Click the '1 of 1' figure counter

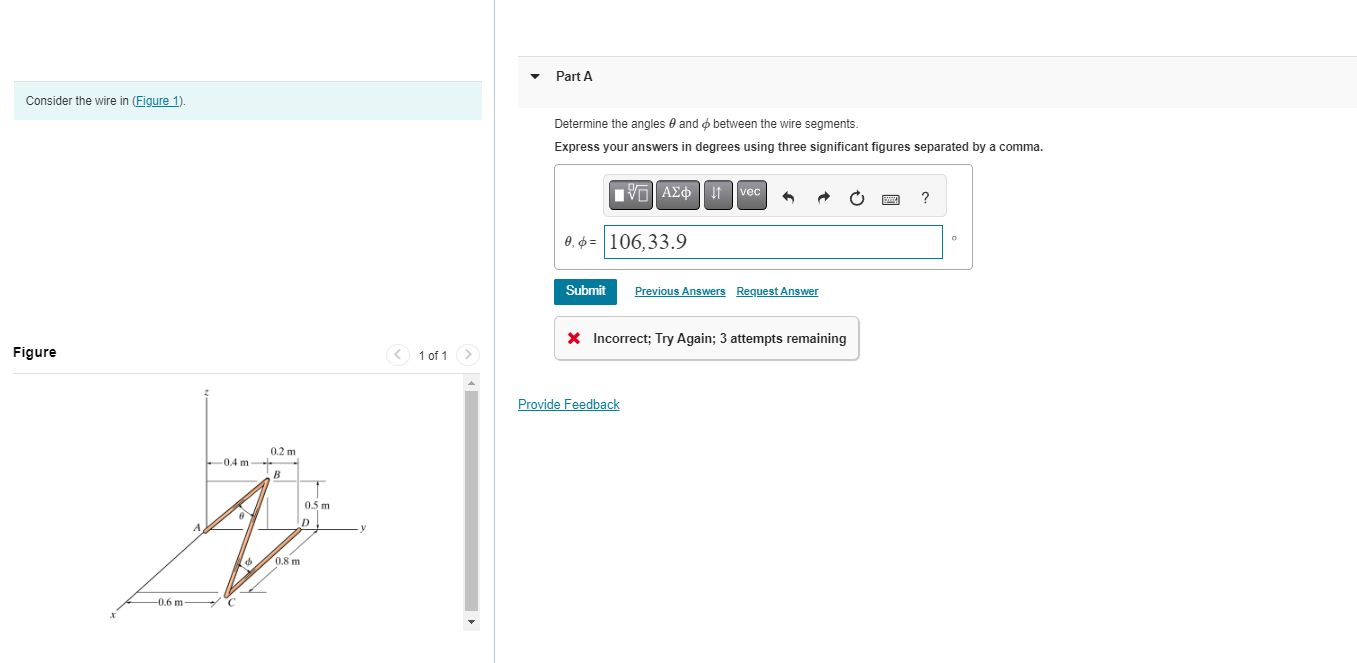[433, 356]
